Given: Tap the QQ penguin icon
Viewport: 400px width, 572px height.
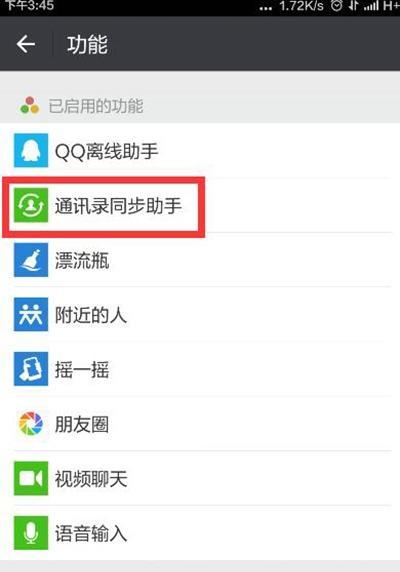Looking at the screenshot, I should point(31,150).
